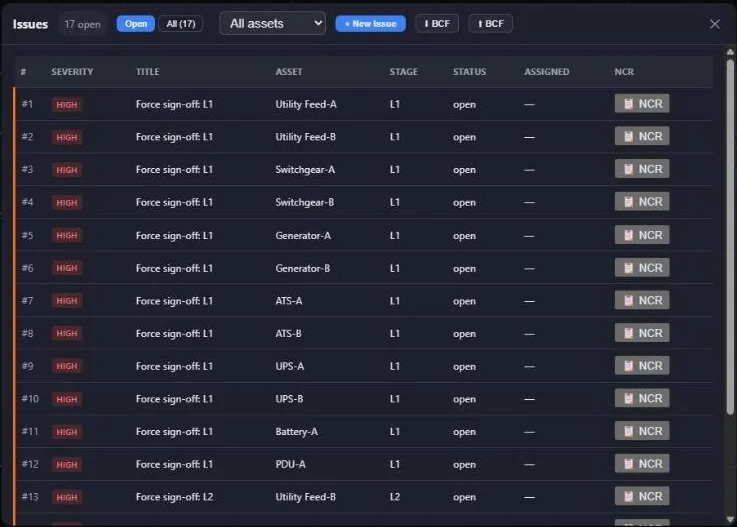737x527 pixels.
Task: Switch to the All (17) filter tab
Action: 181,24
